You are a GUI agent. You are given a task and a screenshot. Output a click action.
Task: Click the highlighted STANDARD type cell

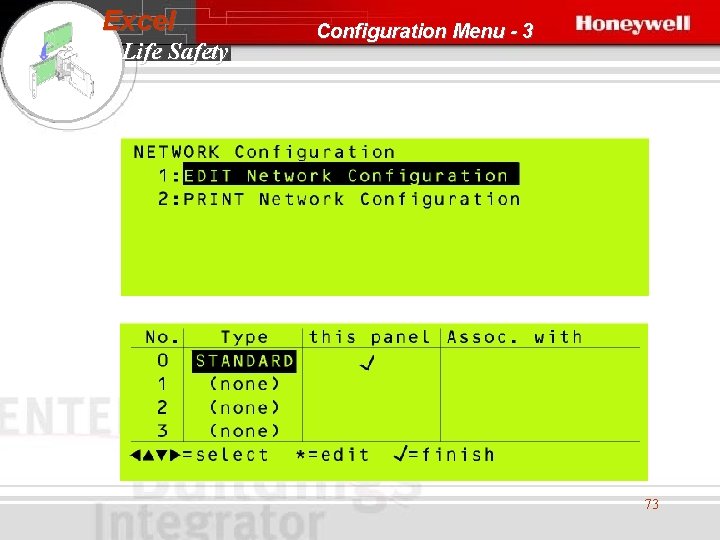pos(244,361)
